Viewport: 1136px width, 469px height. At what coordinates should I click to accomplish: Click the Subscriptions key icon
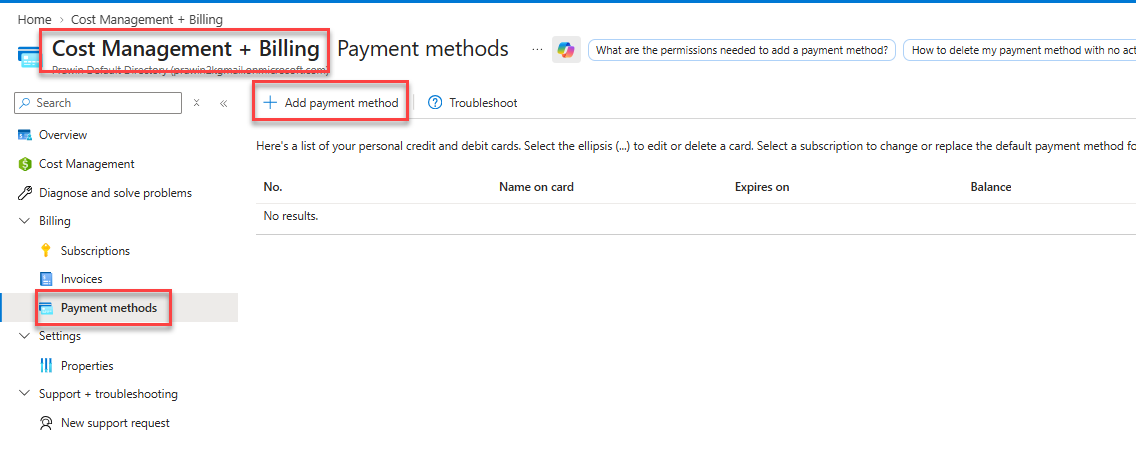tap(46, 251)
